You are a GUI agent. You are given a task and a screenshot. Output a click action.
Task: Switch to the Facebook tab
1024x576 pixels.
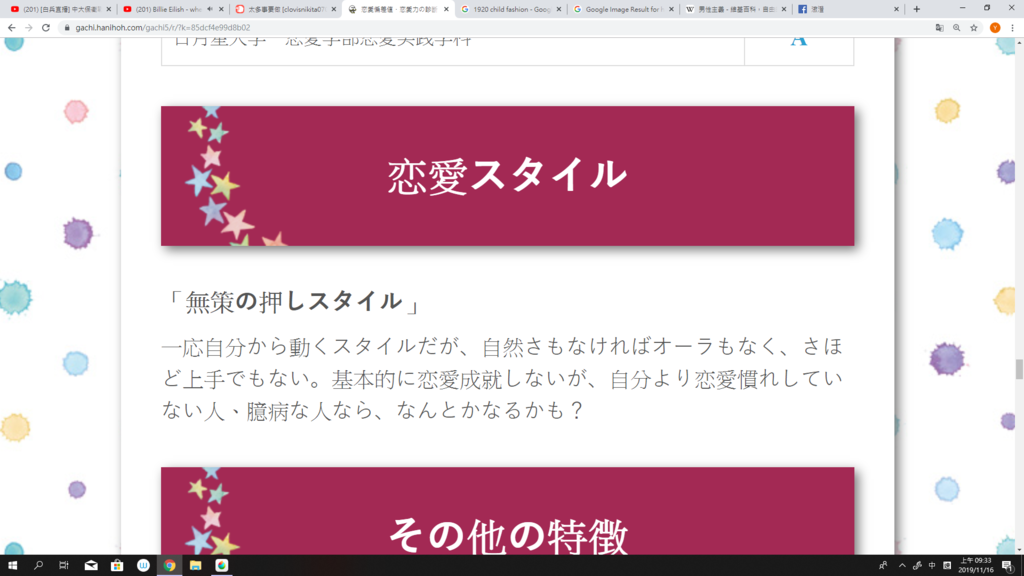(x=848, y=9)
